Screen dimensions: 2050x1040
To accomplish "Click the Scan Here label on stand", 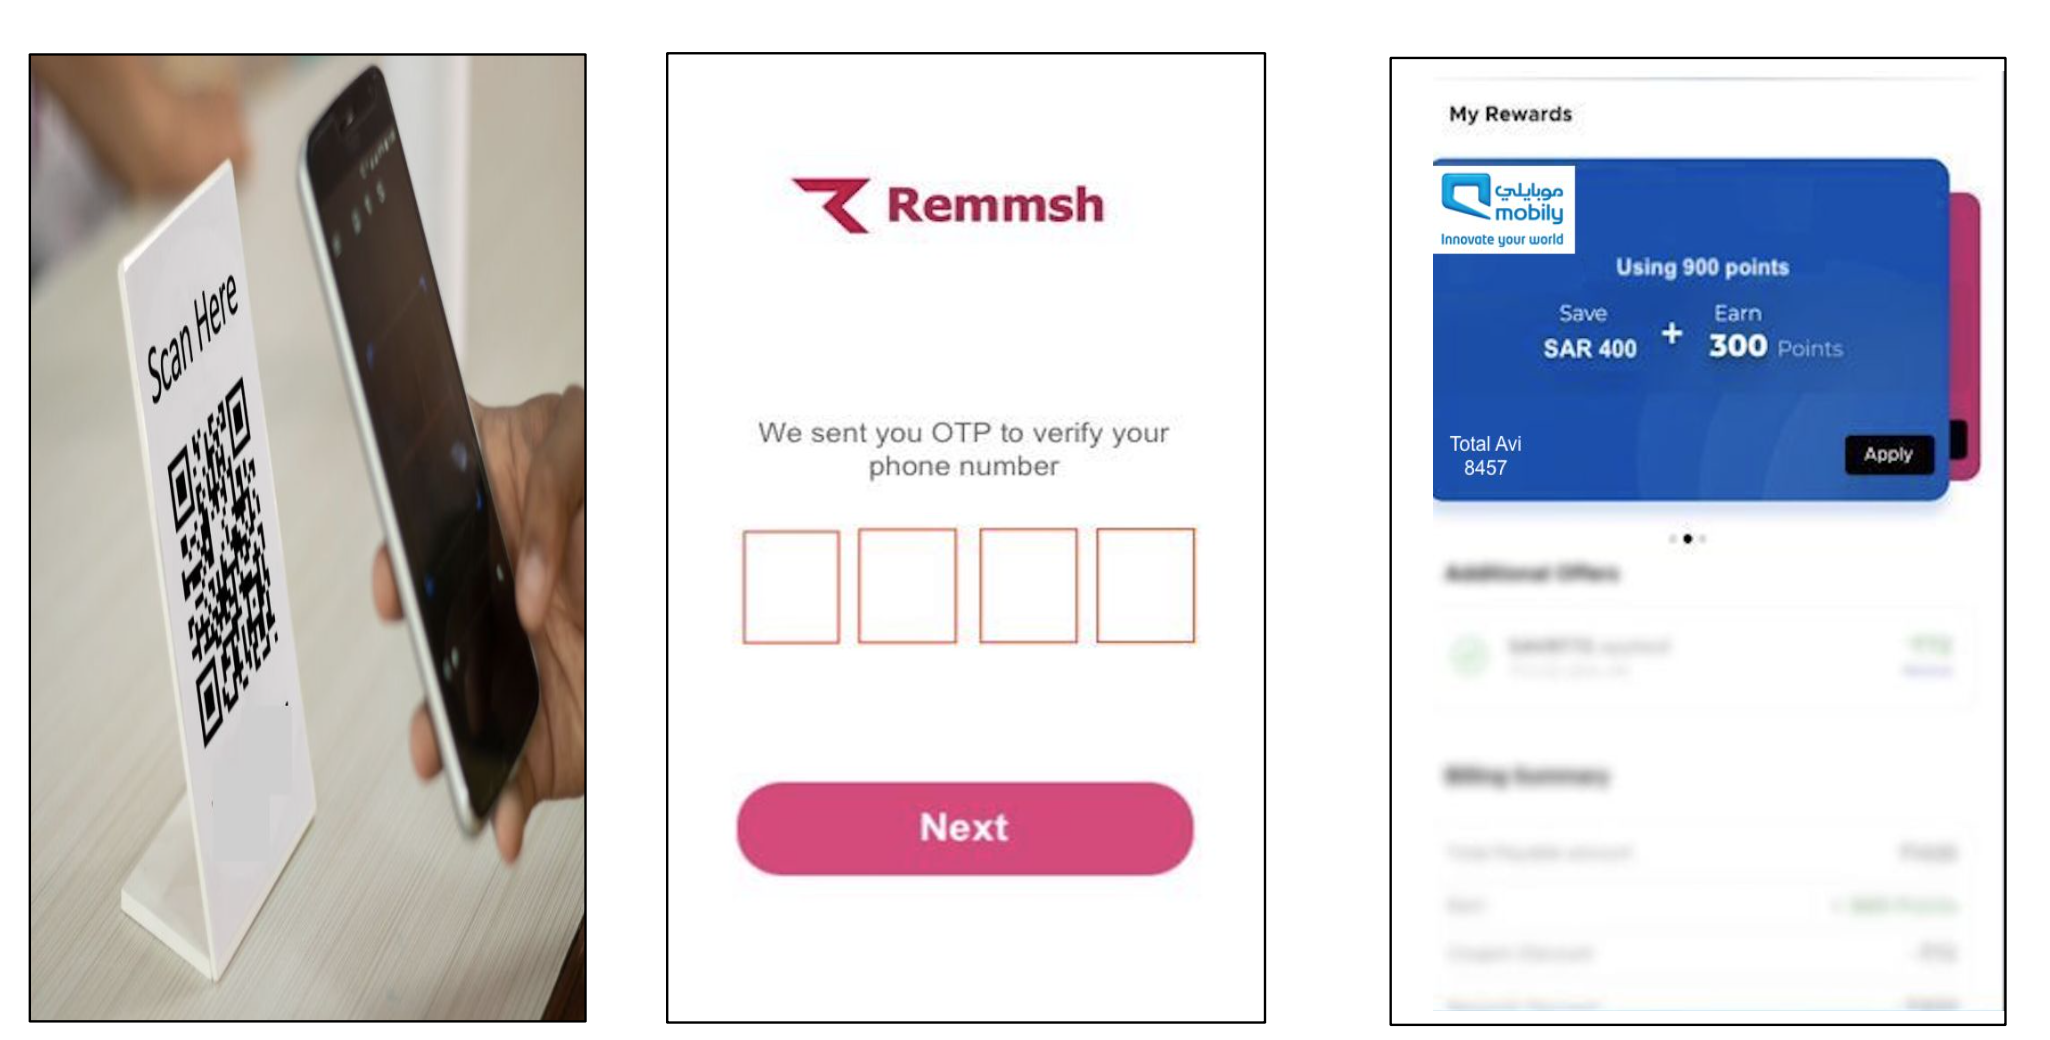I will point(192,337).
